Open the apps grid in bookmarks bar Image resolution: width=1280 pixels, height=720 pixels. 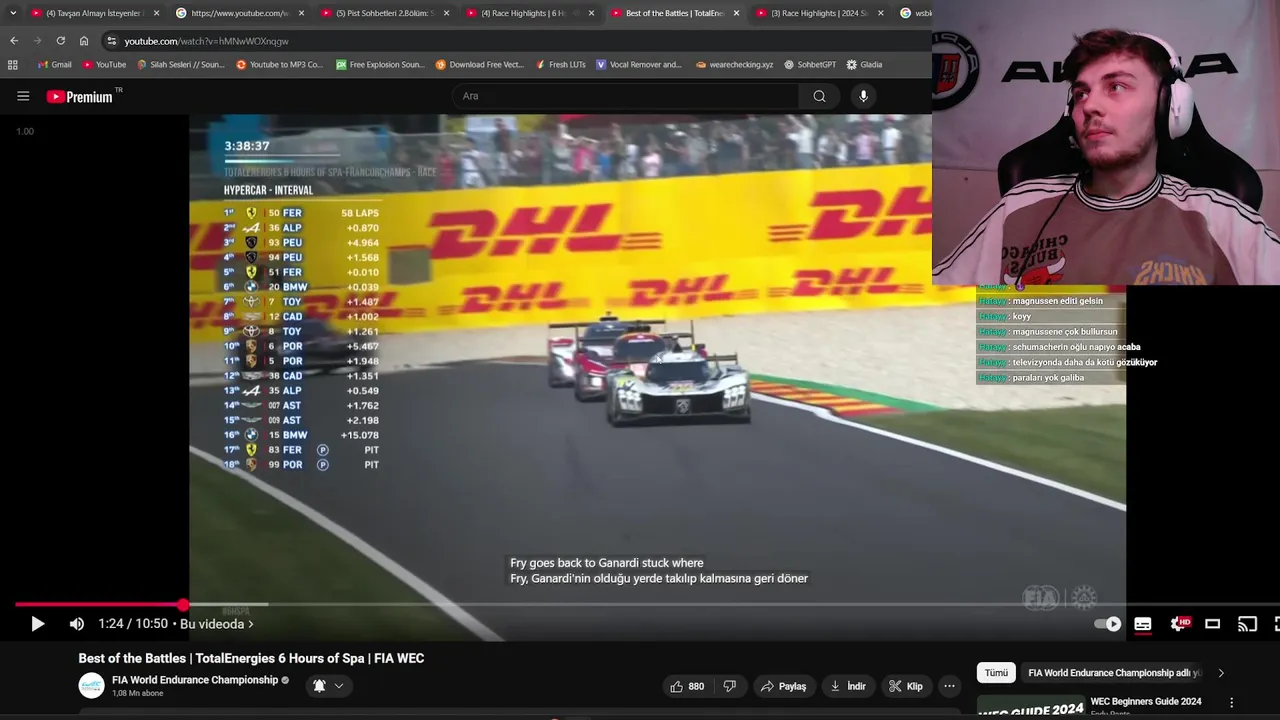tap(13, 64)
